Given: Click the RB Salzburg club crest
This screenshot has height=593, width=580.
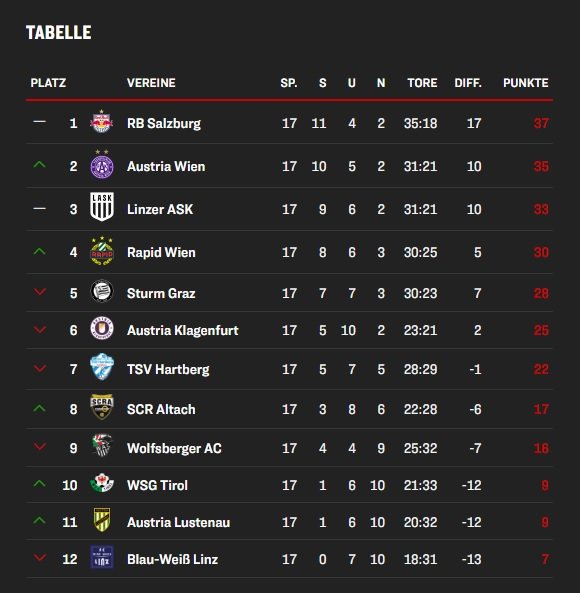Looking at the screenshot, I should 102,121.
